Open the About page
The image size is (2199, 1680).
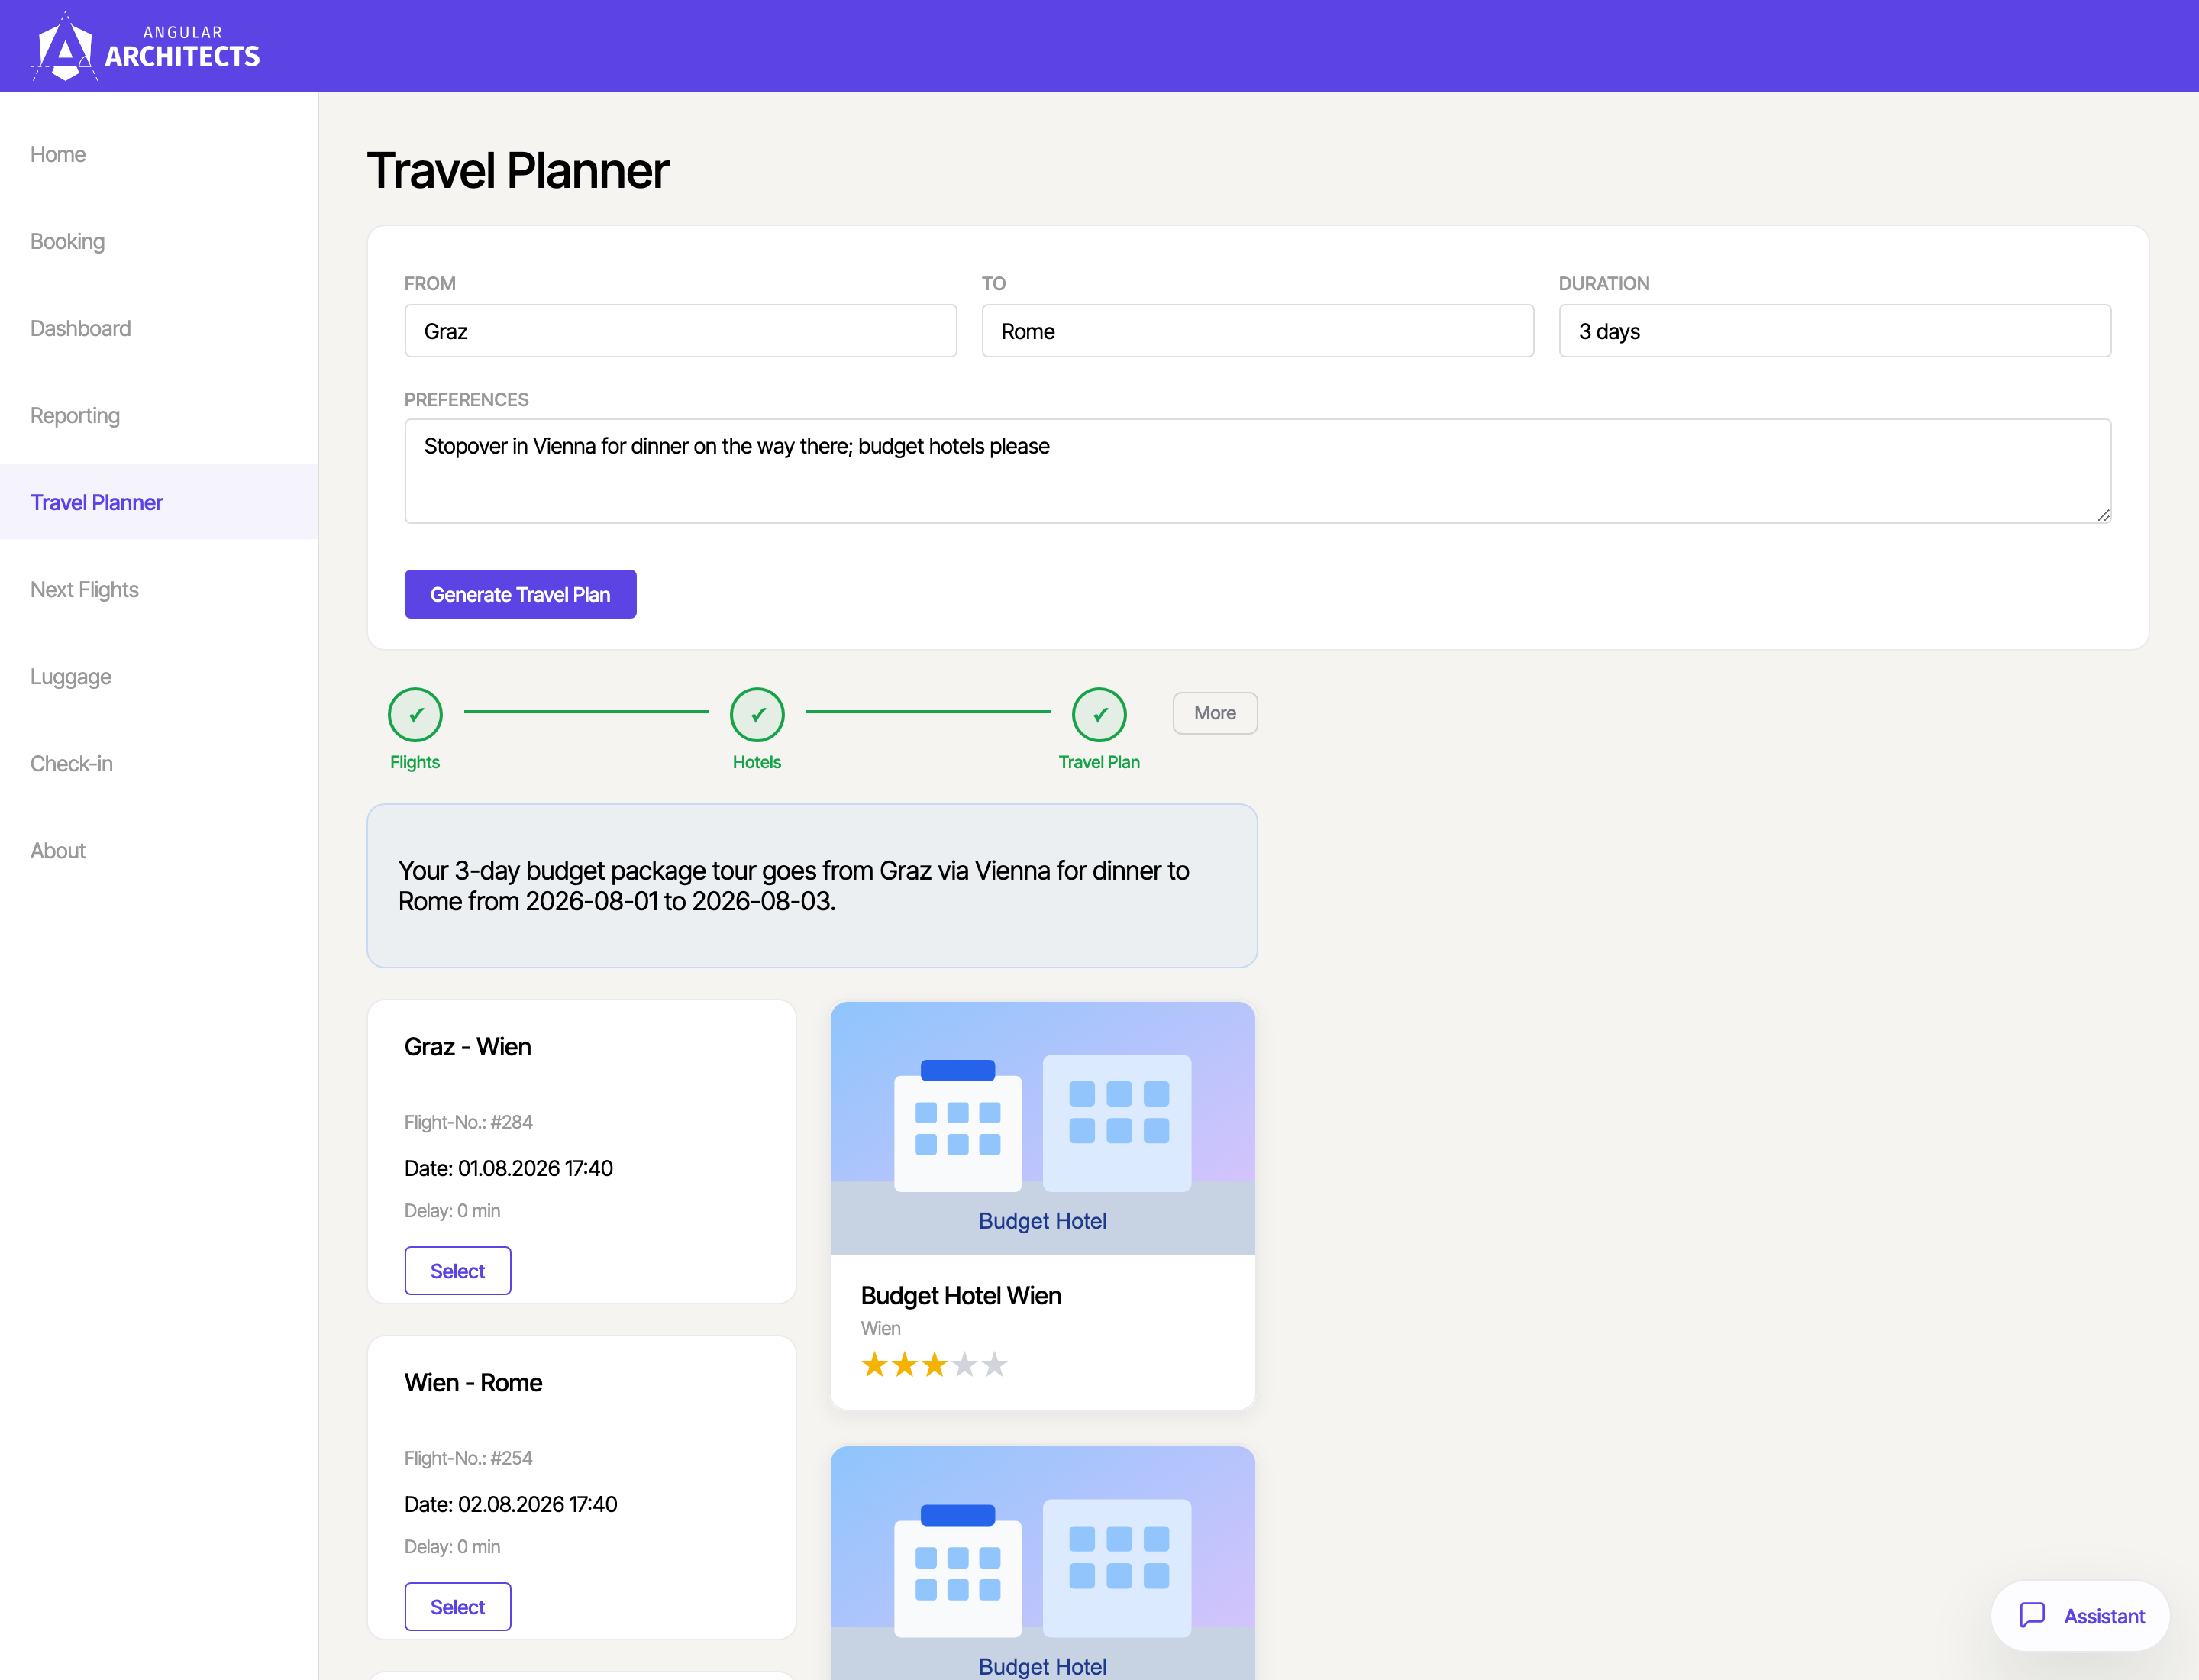tap(58, 850)
